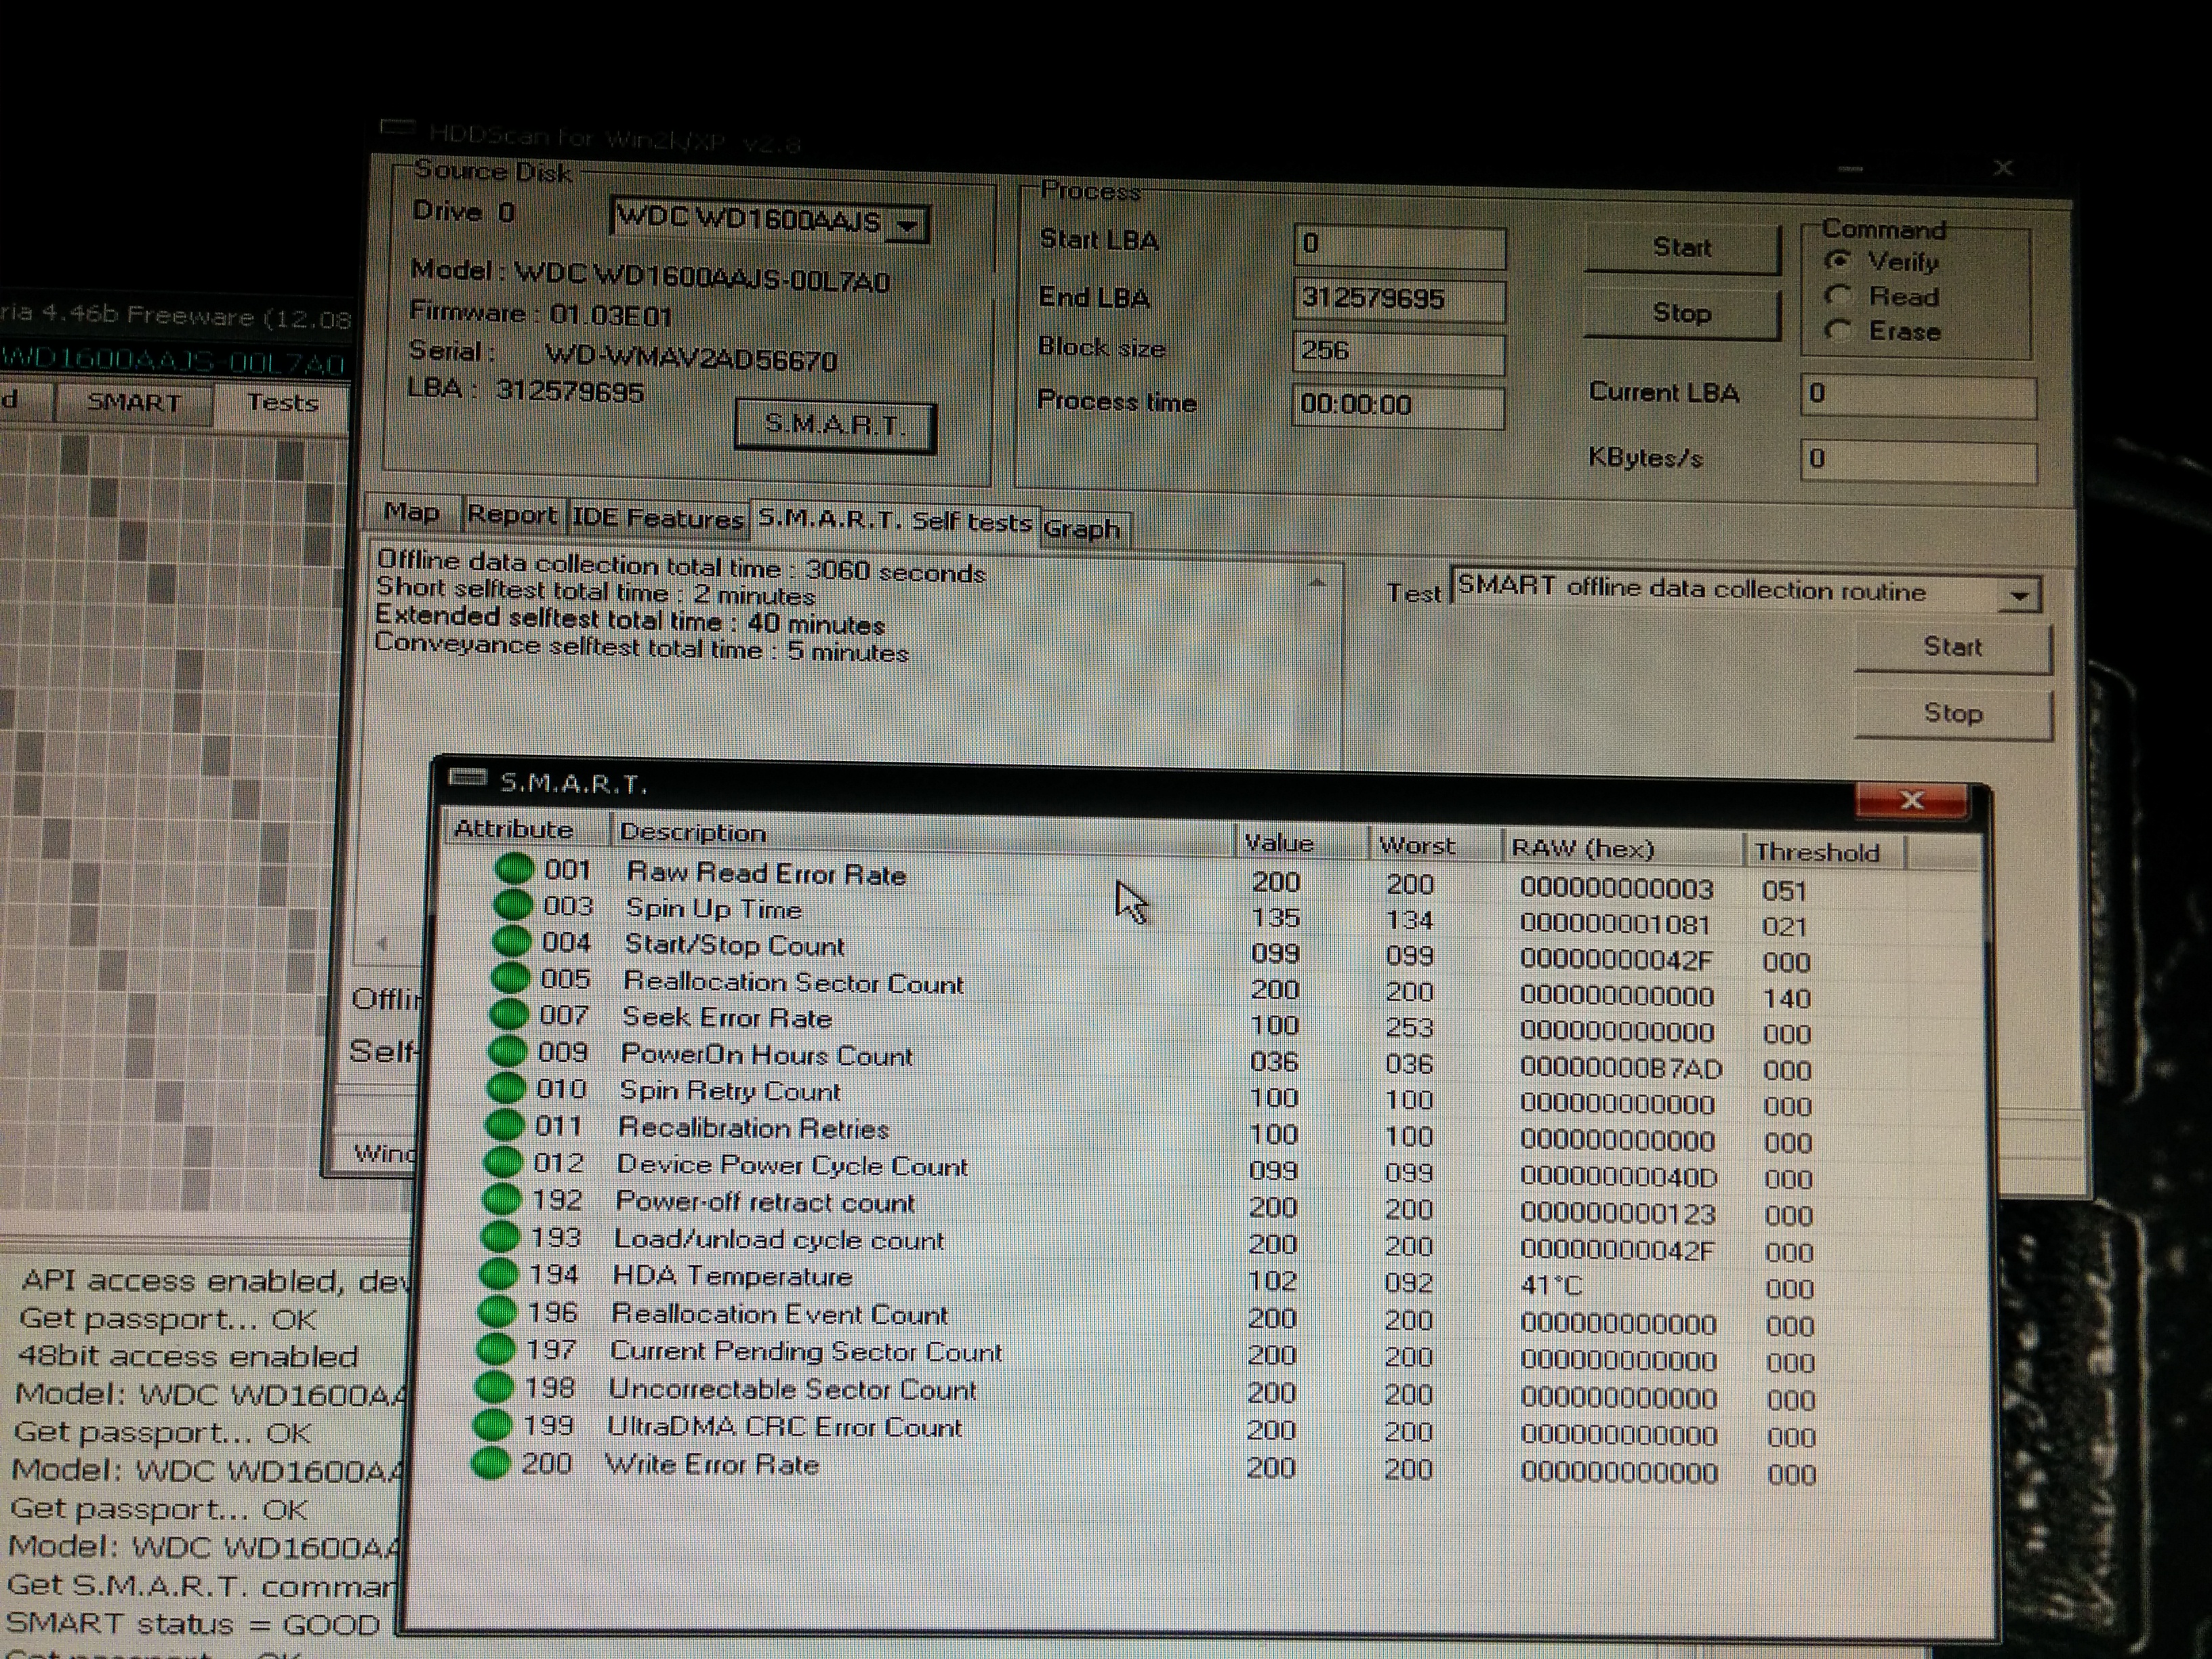The image size is (2212, 1659).
Task: Click green status icon for Raw Read Error Rate
Action: click(x=514, y=868)
